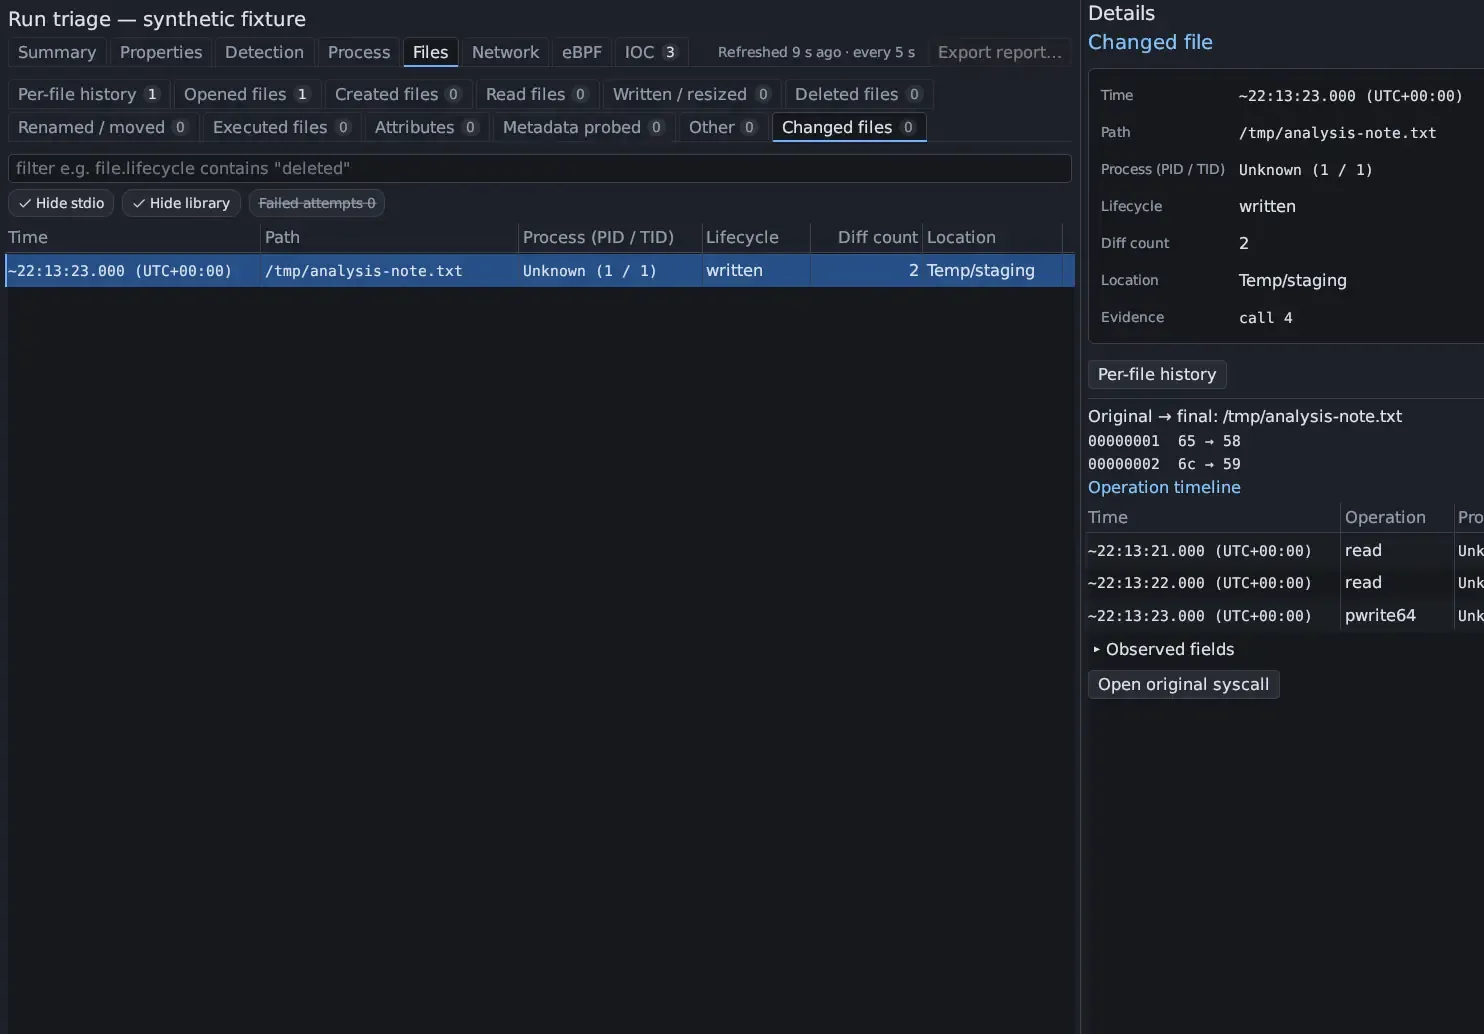This screenshot has height=1034, width=1484.
Task: Show Executed files sub-tab
Action: [x=282, y=127]
